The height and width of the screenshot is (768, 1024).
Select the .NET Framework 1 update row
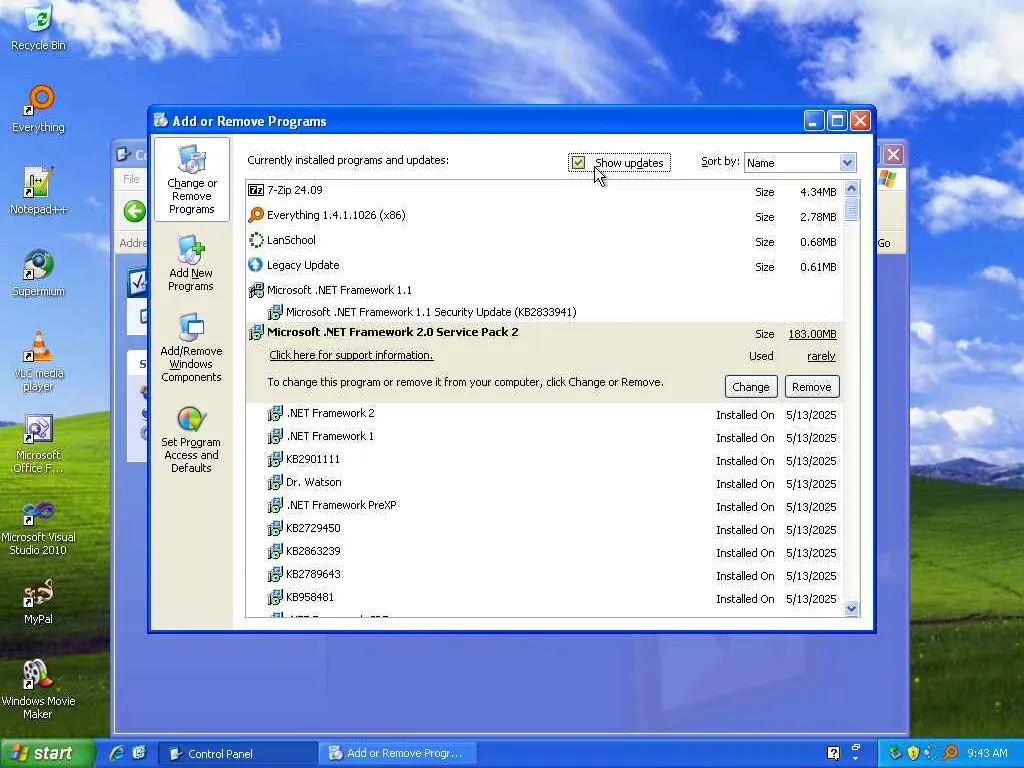(544, 437)
